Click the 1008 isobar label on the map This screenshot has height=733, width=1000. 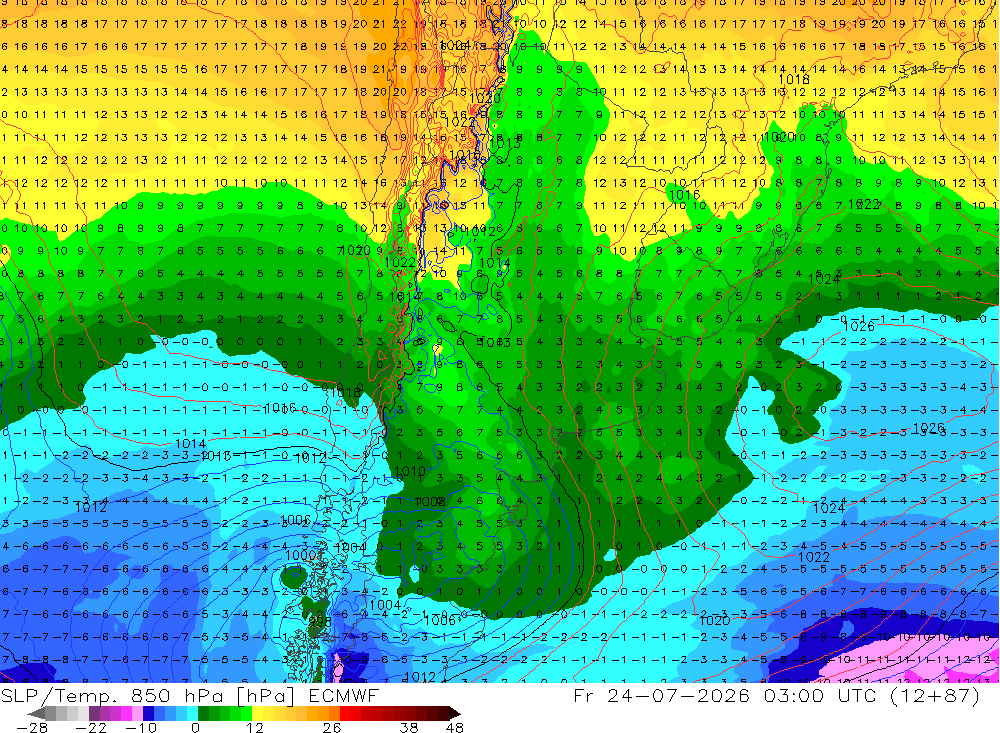pos(430,501)
